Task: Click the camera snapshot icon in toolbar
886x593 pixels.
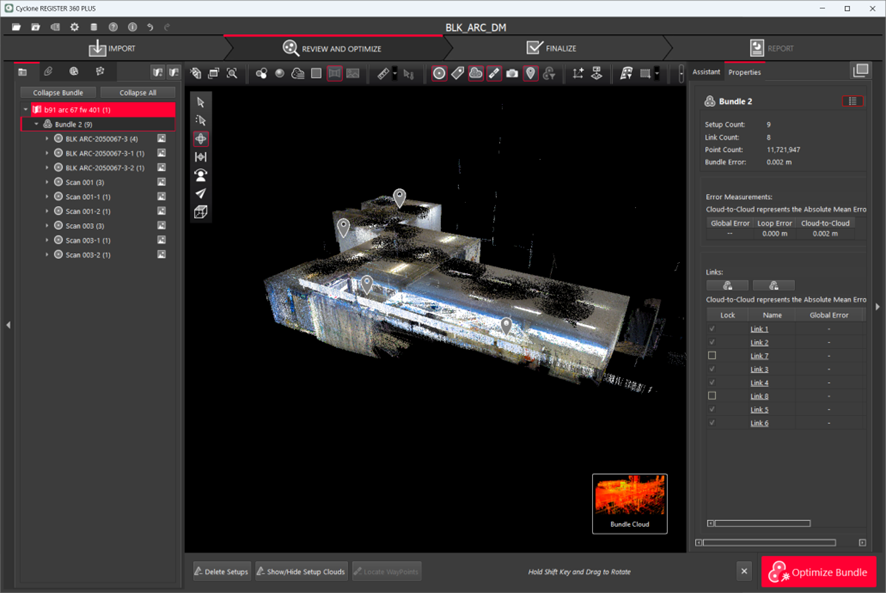Action: (x=512, y=73)
